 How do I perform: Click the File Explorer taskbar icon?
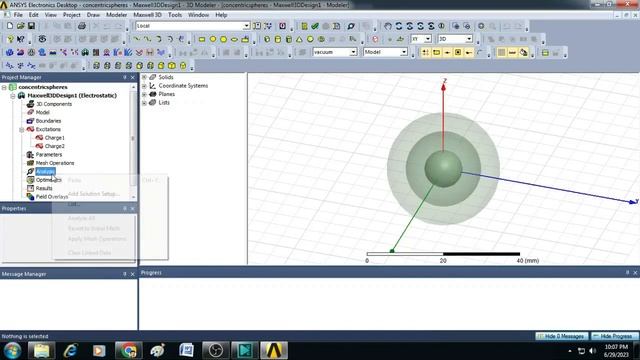(x=41, y=350)
